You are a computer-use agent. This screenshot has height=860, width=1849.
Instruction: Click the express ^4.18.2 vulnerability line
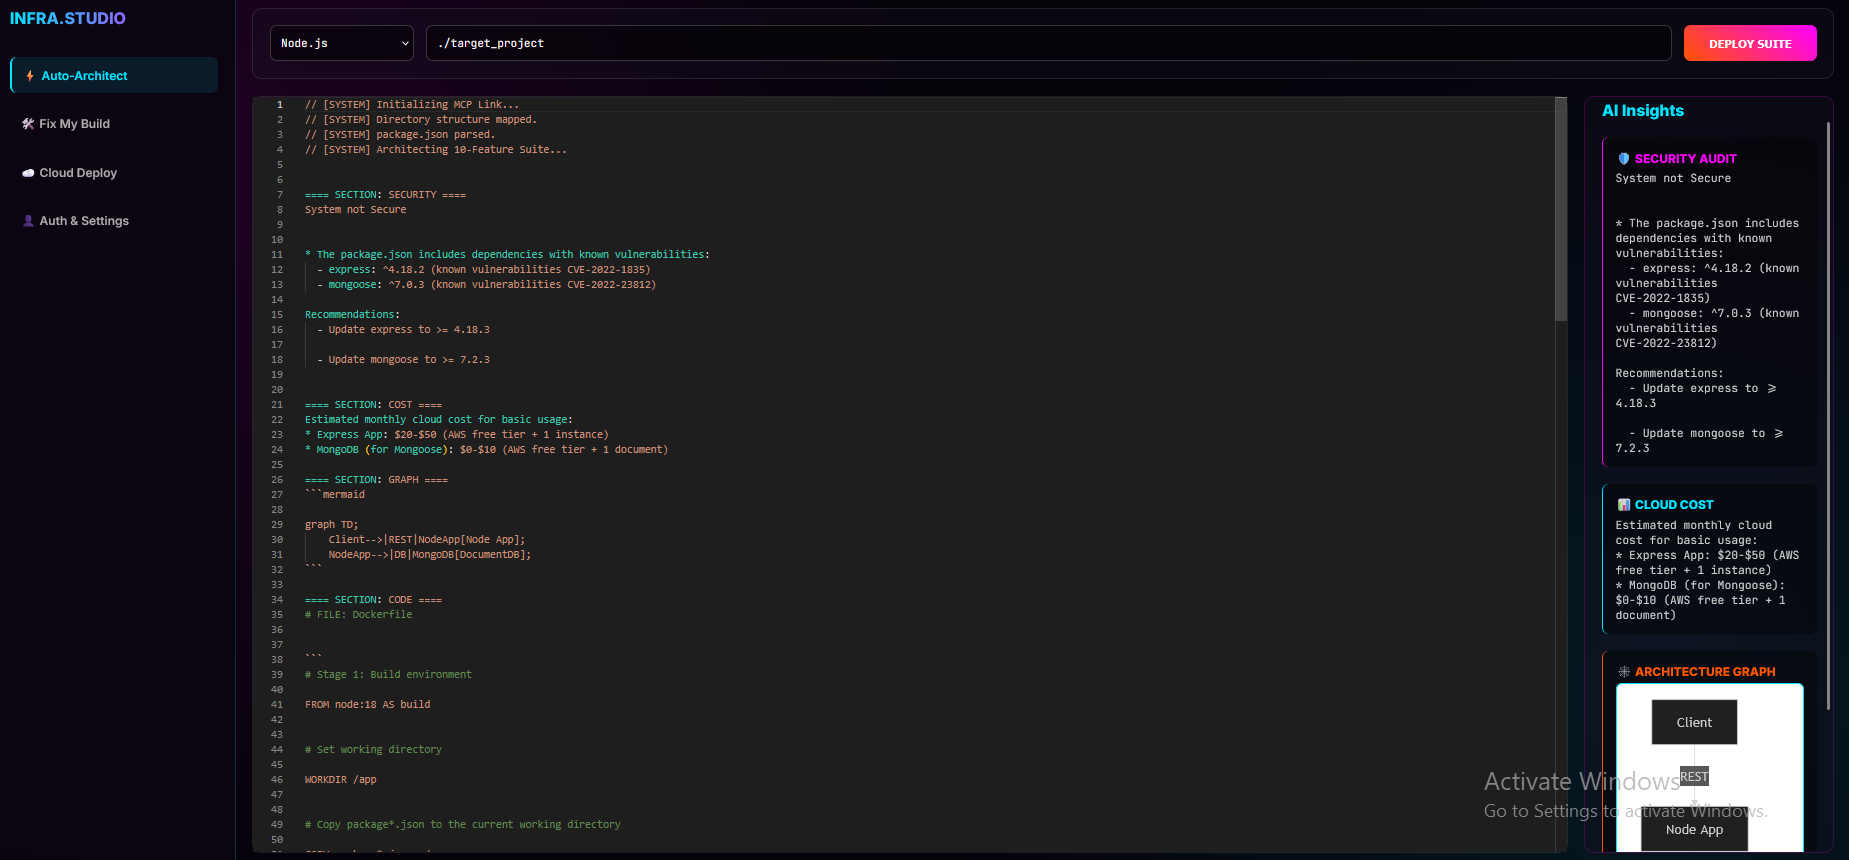tap(484, 269)
